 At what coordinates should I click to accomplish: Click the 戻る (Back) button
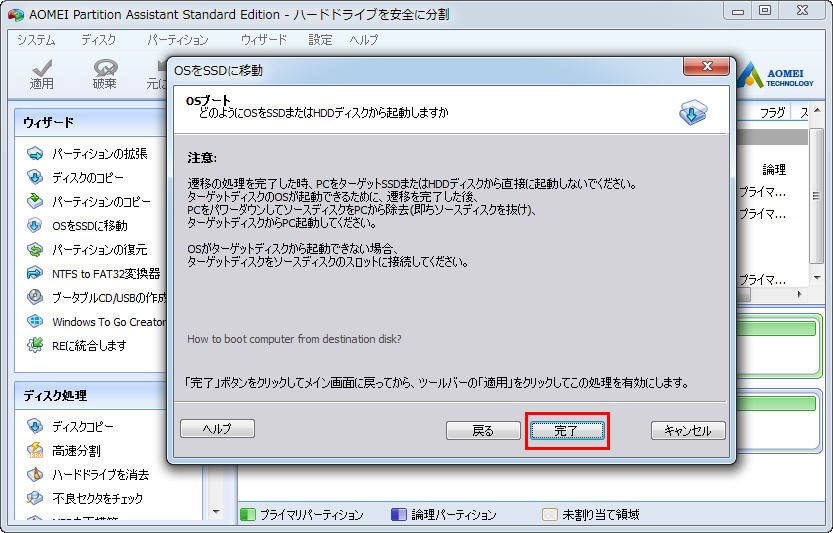point(483,430)
